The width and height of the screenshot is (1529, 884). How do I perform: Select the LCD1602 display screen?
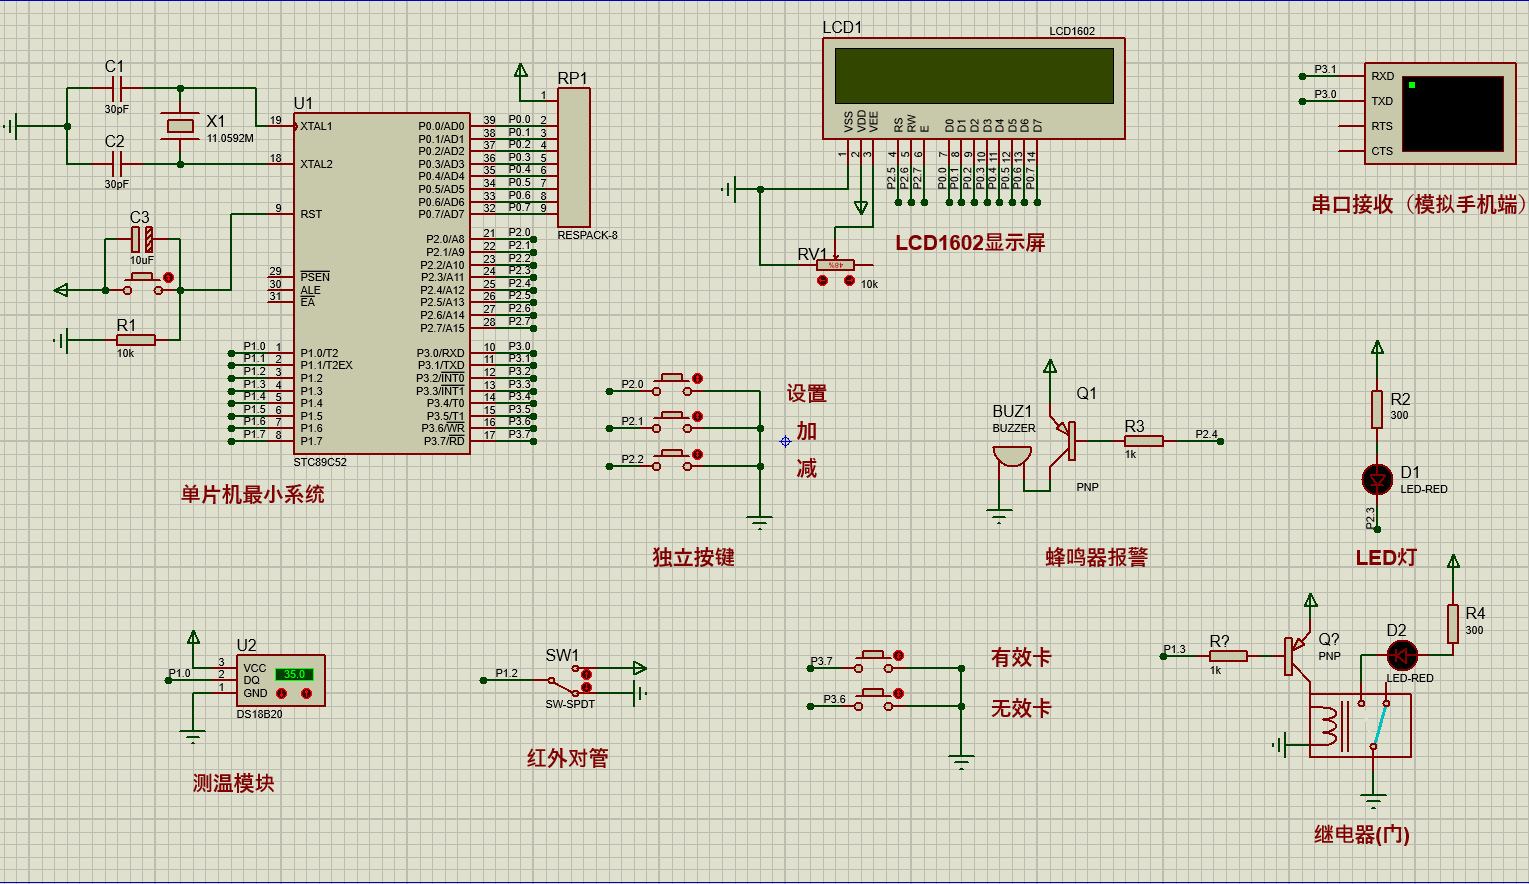[973, 76]
